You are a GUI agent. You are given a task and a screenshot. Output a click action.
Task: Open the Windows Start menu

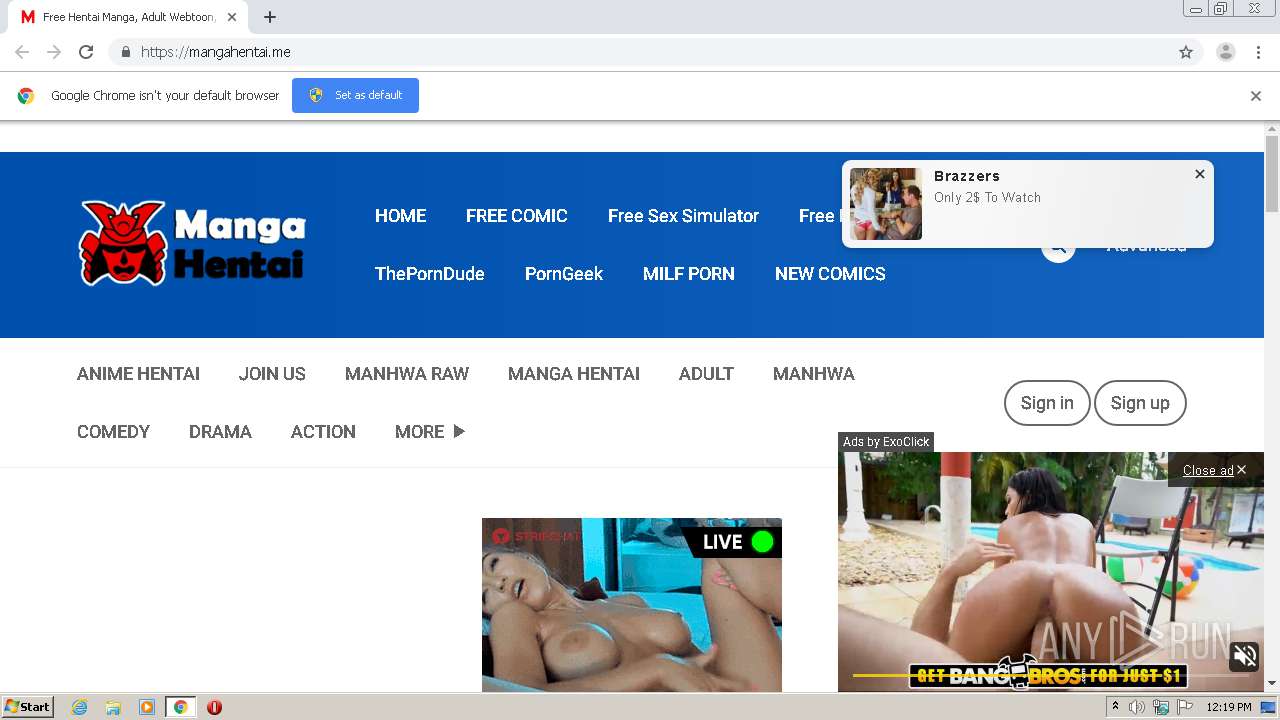pyautogui.click(x=28, y=707)
